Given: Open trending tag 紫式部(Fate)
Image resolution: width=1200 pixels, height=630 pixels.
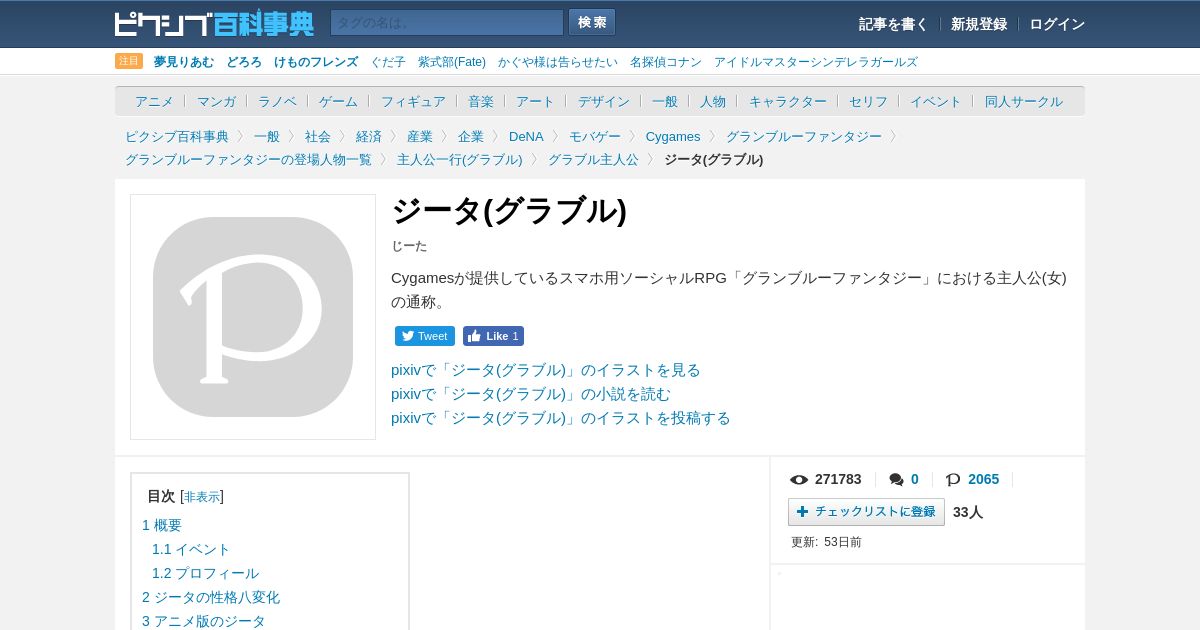Looking at the screenshot, I should (x=452, y=62).
